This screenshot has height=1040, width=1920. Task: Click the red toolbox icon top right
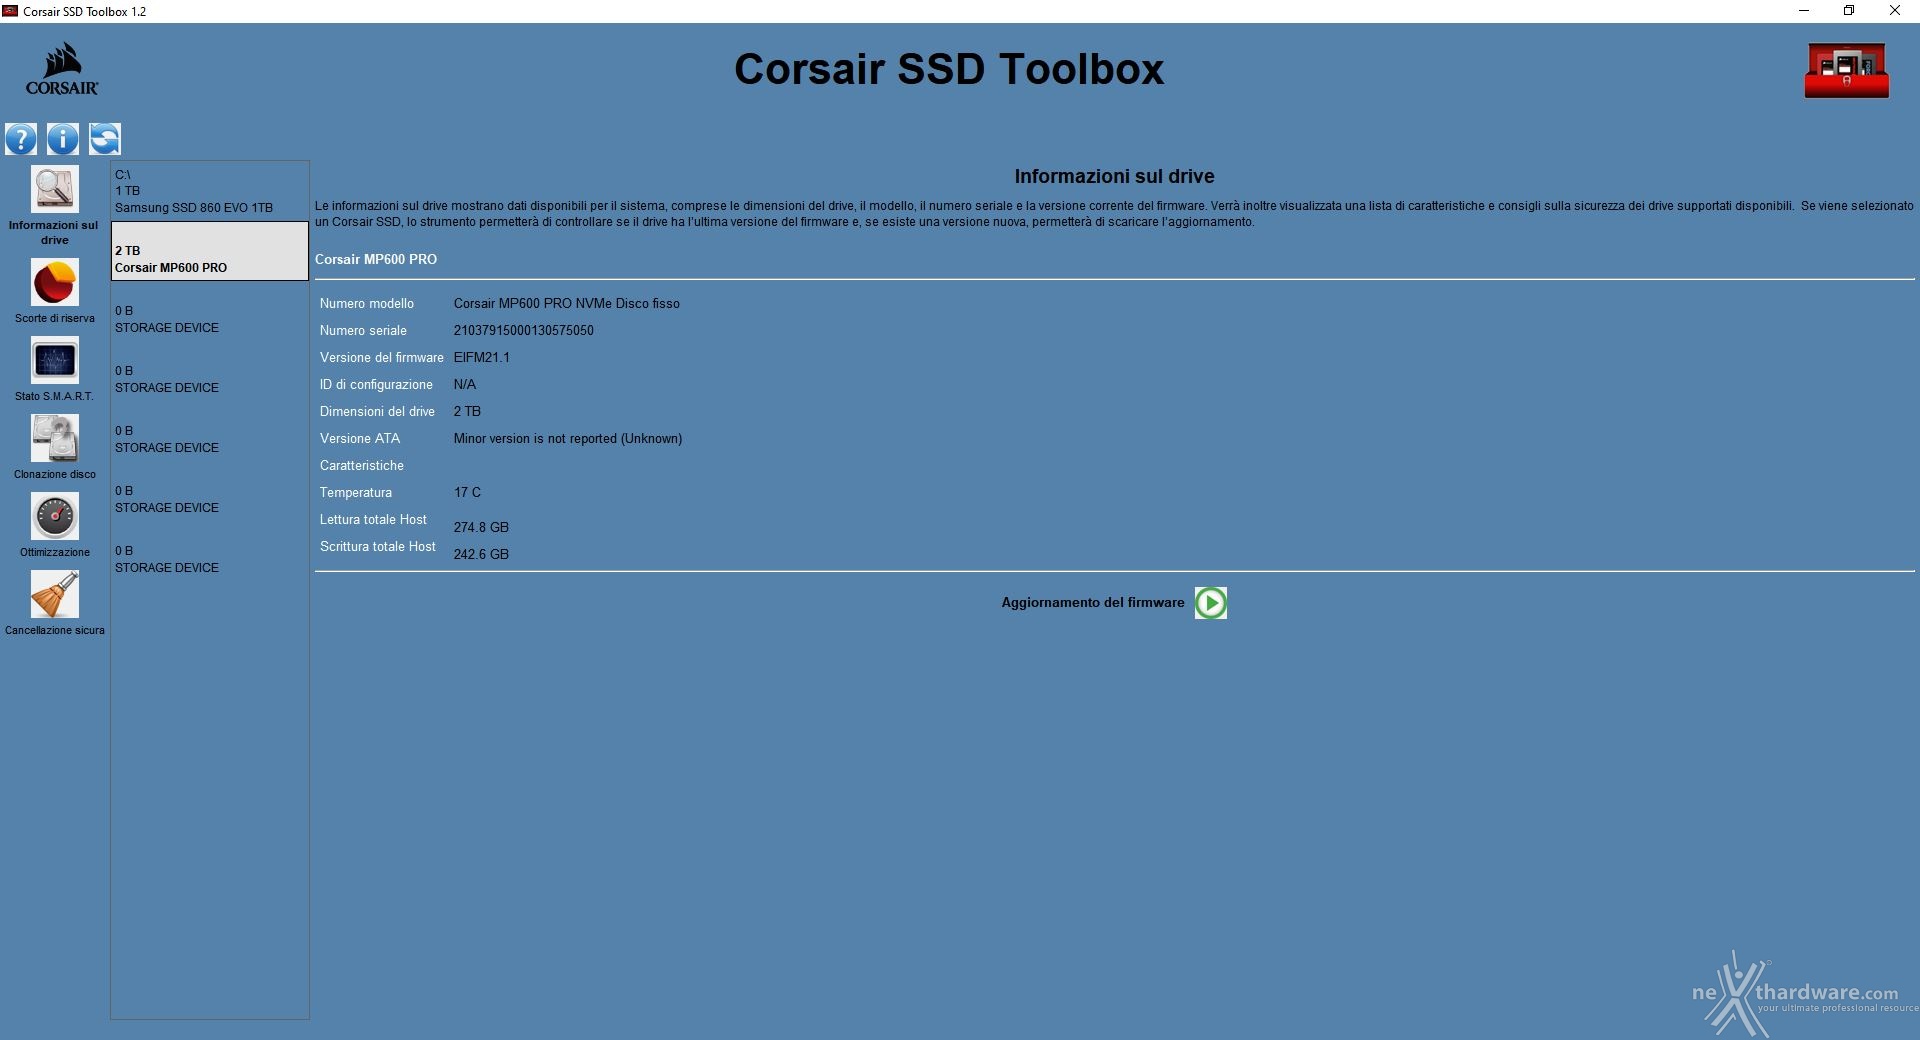point(1847,70)
